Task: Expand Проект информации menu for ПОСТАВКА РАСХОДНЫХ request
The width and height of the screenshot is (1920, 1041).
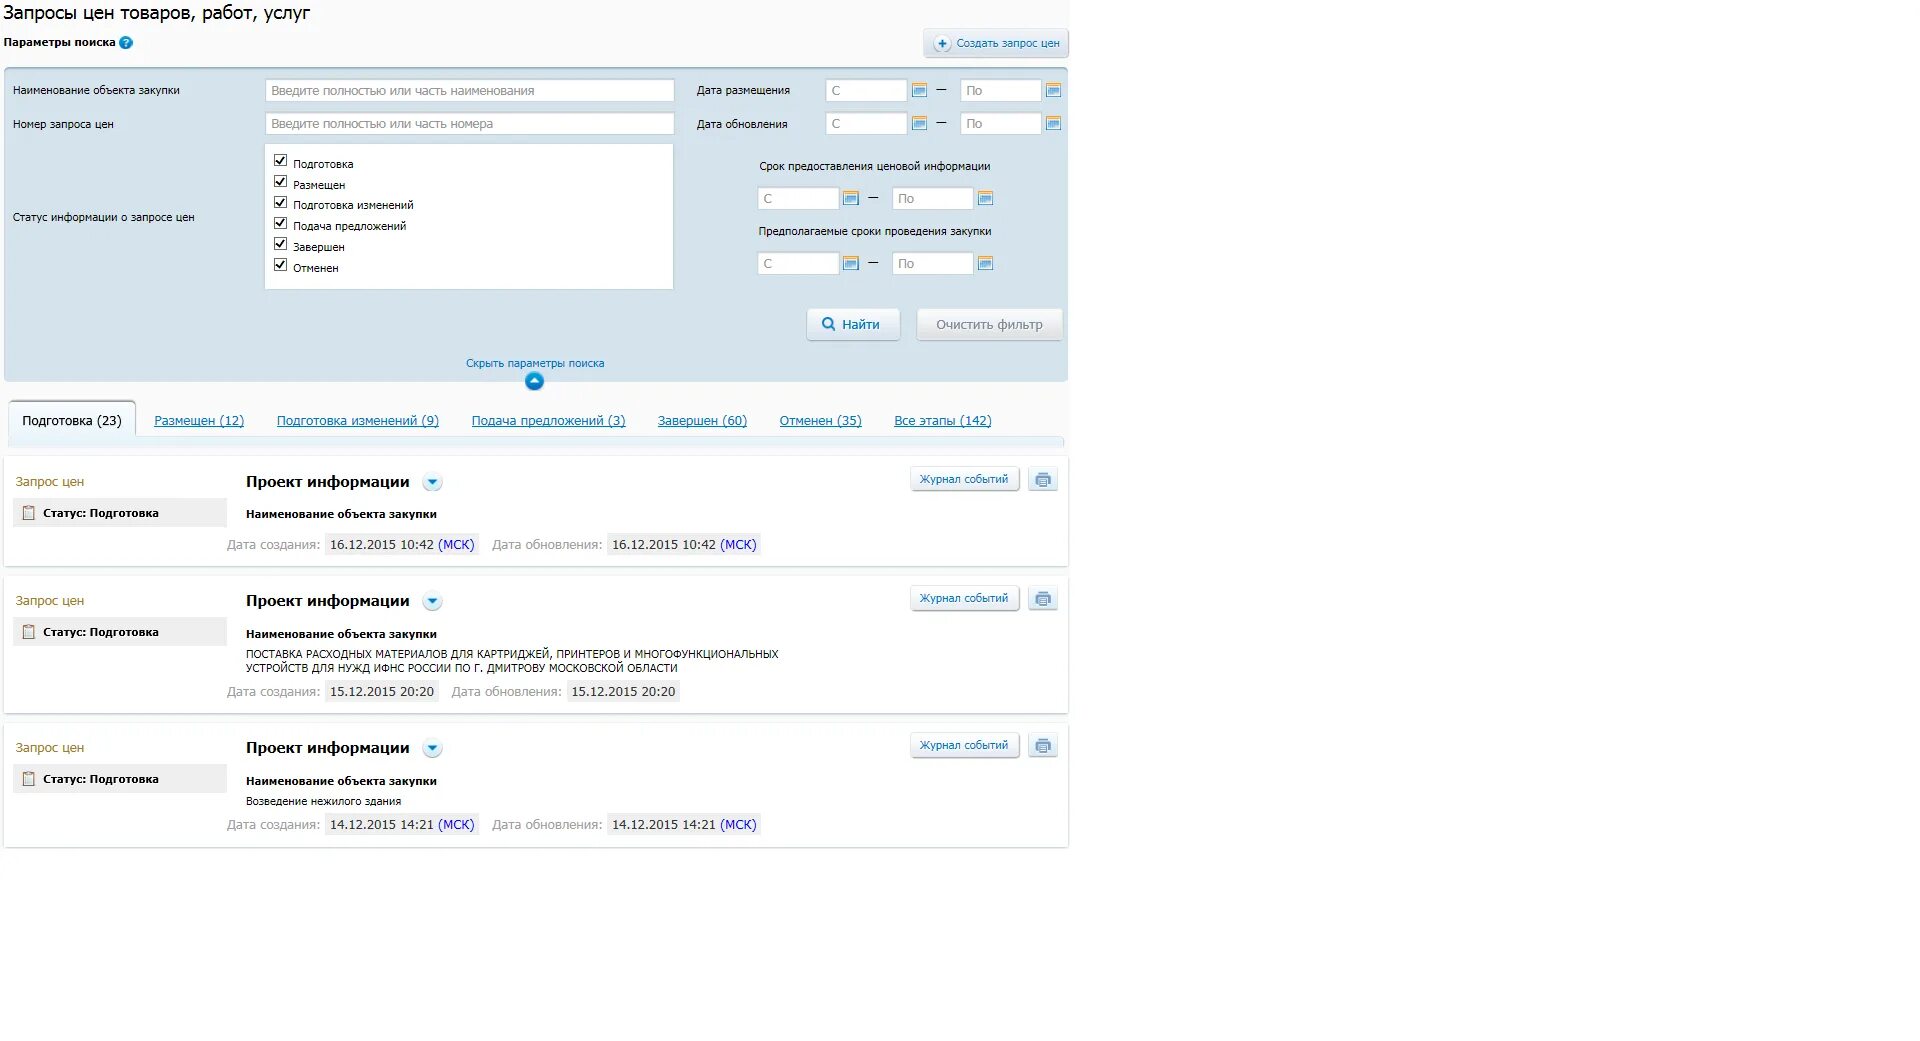Action: coord(432,602)
